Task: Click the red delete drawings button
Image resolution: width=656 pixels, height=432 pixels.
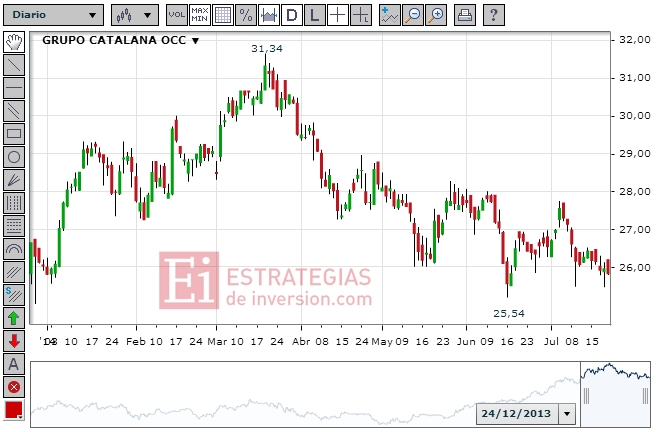Action: click(x=14, y=387)
